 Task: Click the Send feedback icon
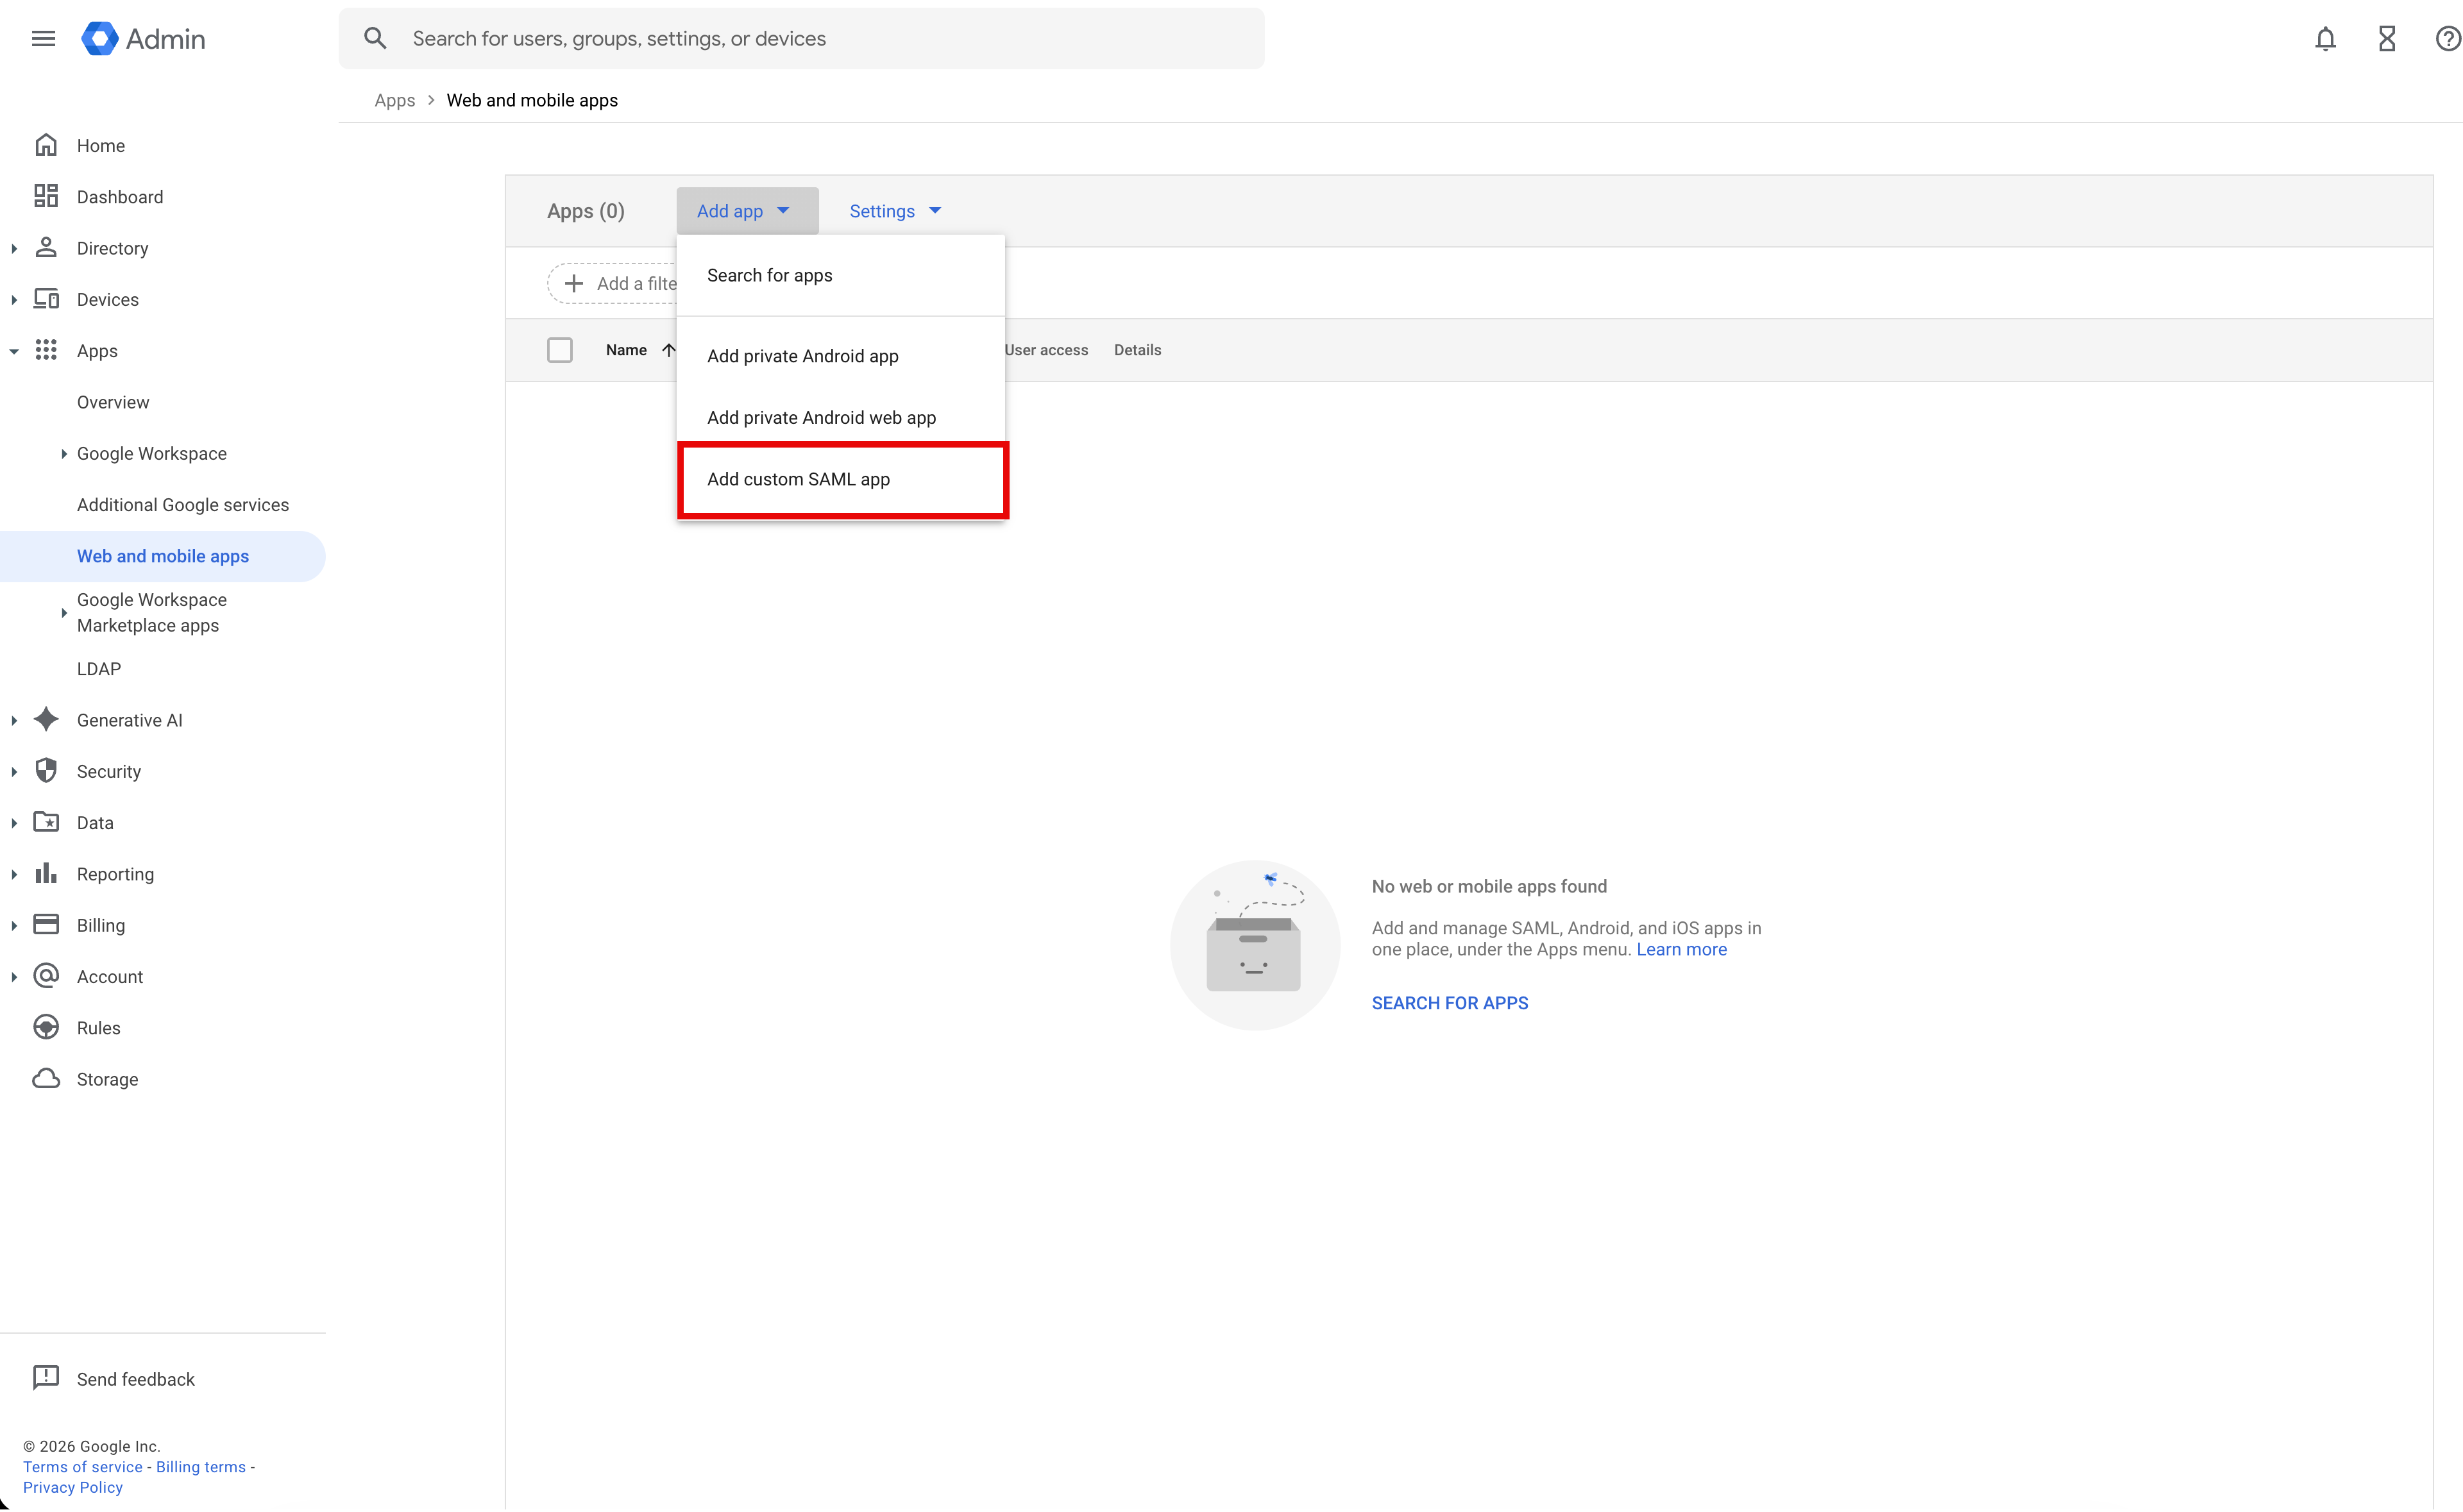click(46, 1378)
